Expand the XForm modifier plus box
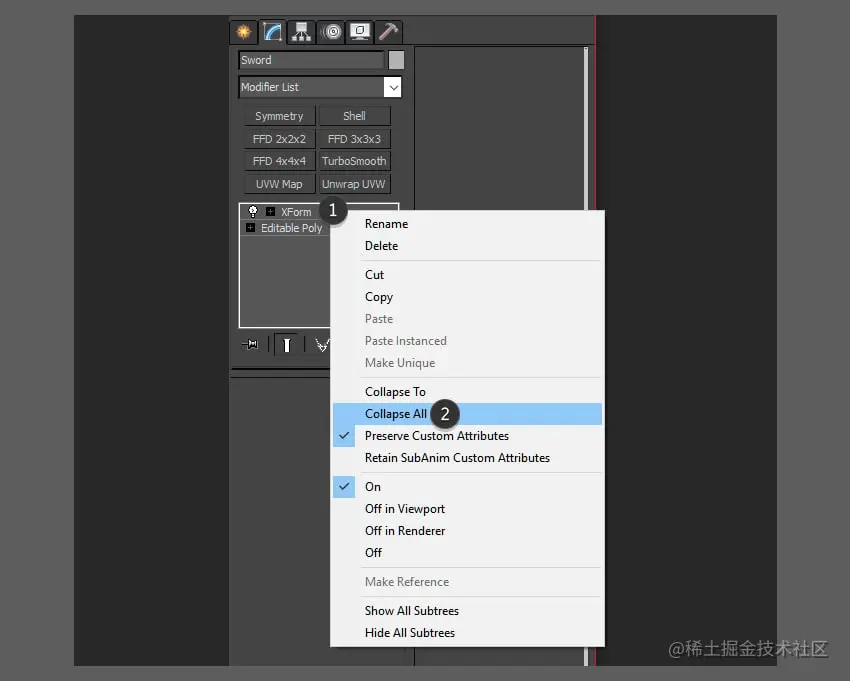Viewport: 850px width, 681px height. tap(271, 211)
